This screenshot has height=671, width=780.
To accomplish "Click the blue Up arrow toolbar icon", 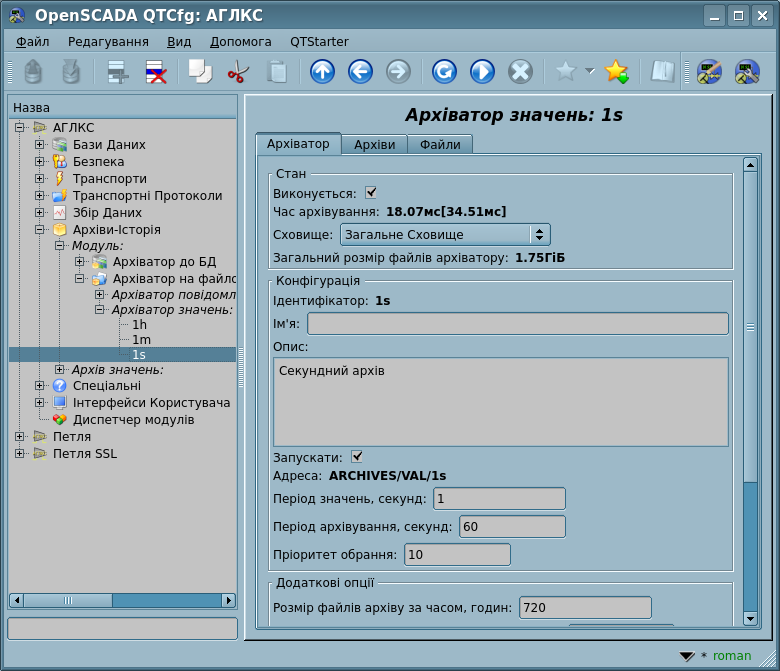I will pyautogui.click(x=322, y=72).
